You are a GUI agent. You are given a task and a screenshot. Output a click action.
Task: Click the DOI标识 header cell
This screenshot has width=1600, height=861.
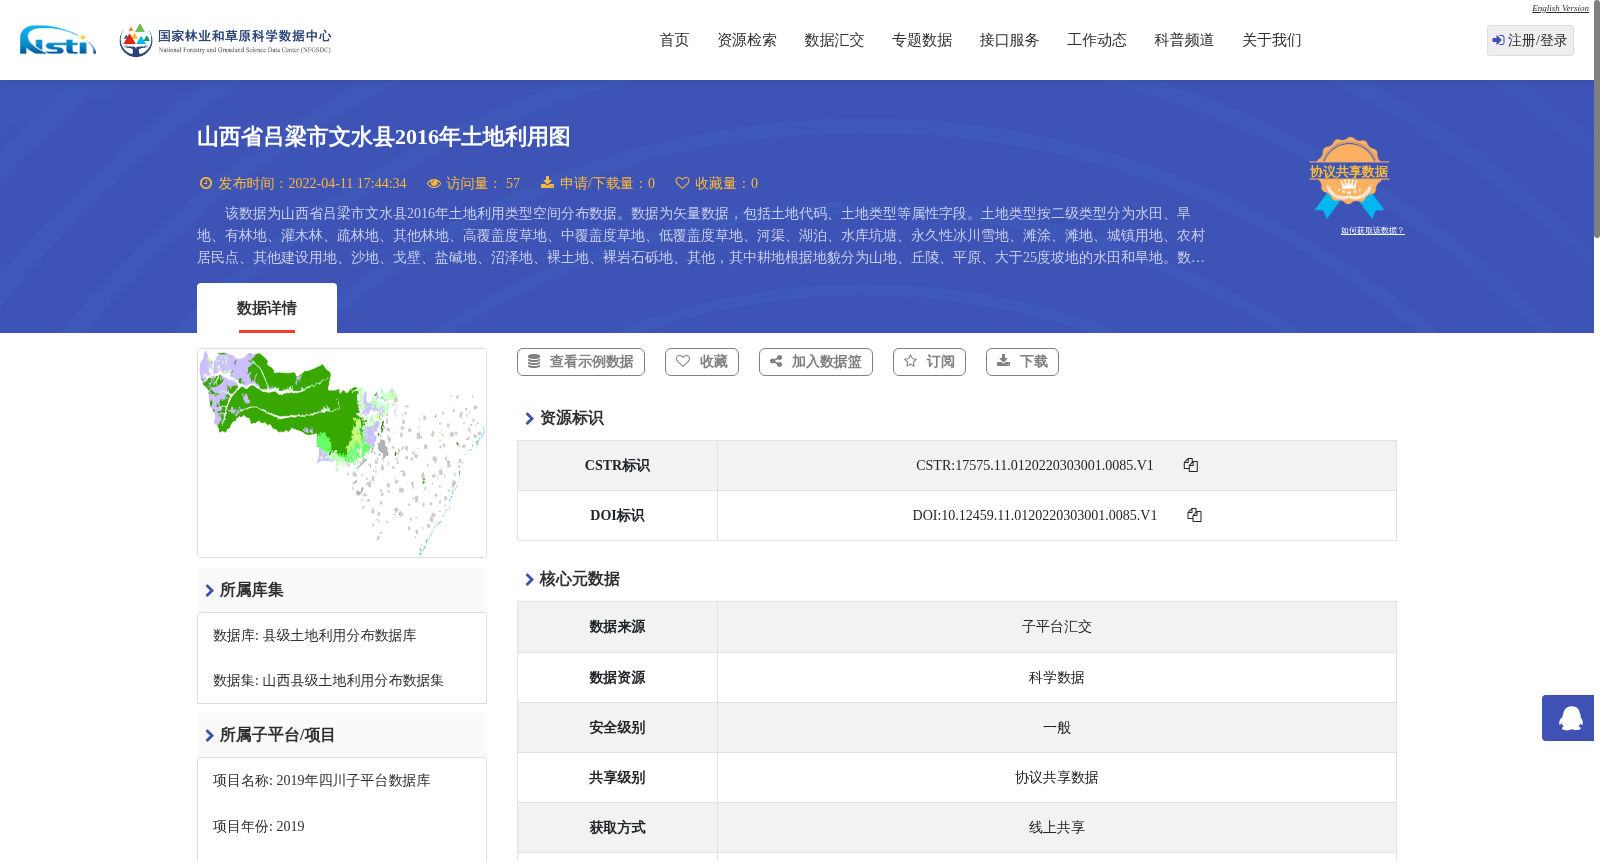[x=617, y=516]
